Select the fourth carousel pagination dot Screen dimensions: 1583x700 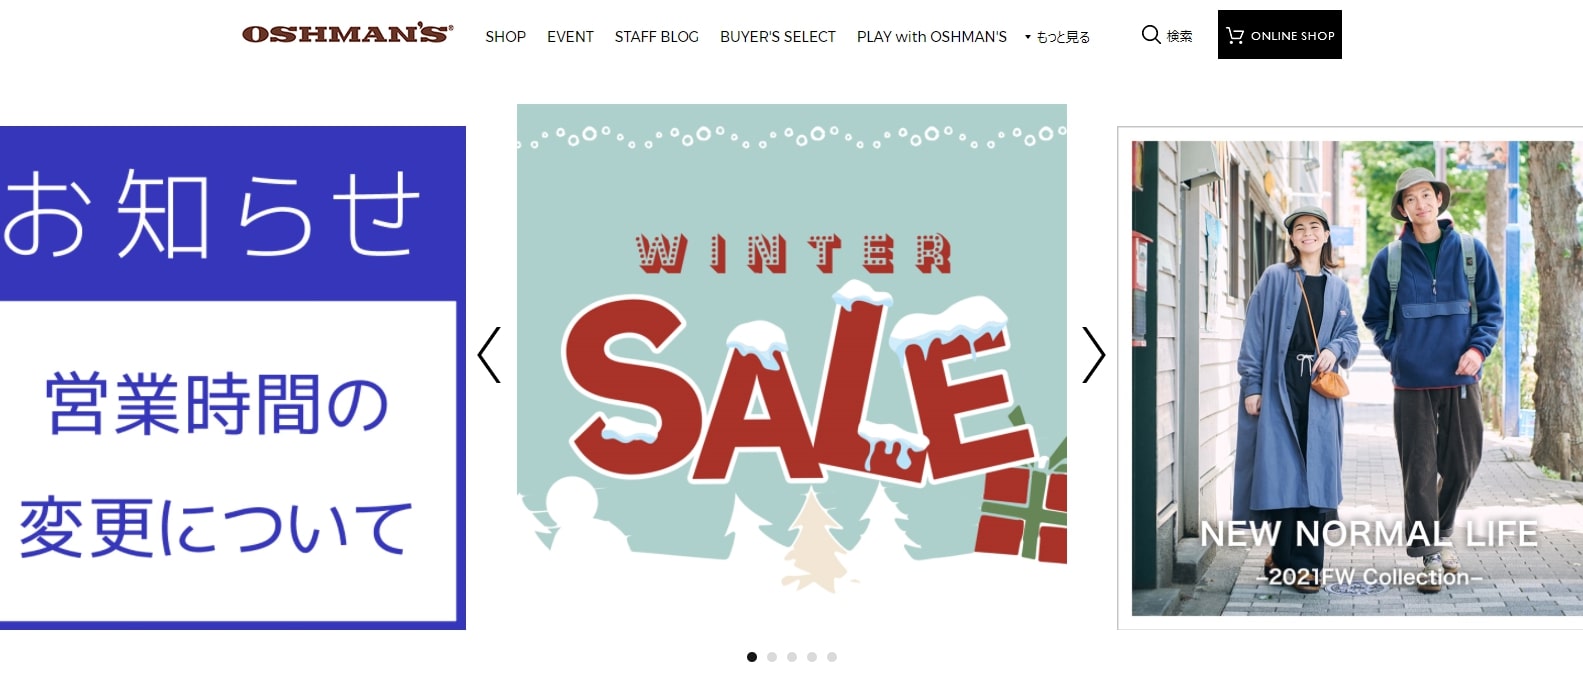click(812, 657)
